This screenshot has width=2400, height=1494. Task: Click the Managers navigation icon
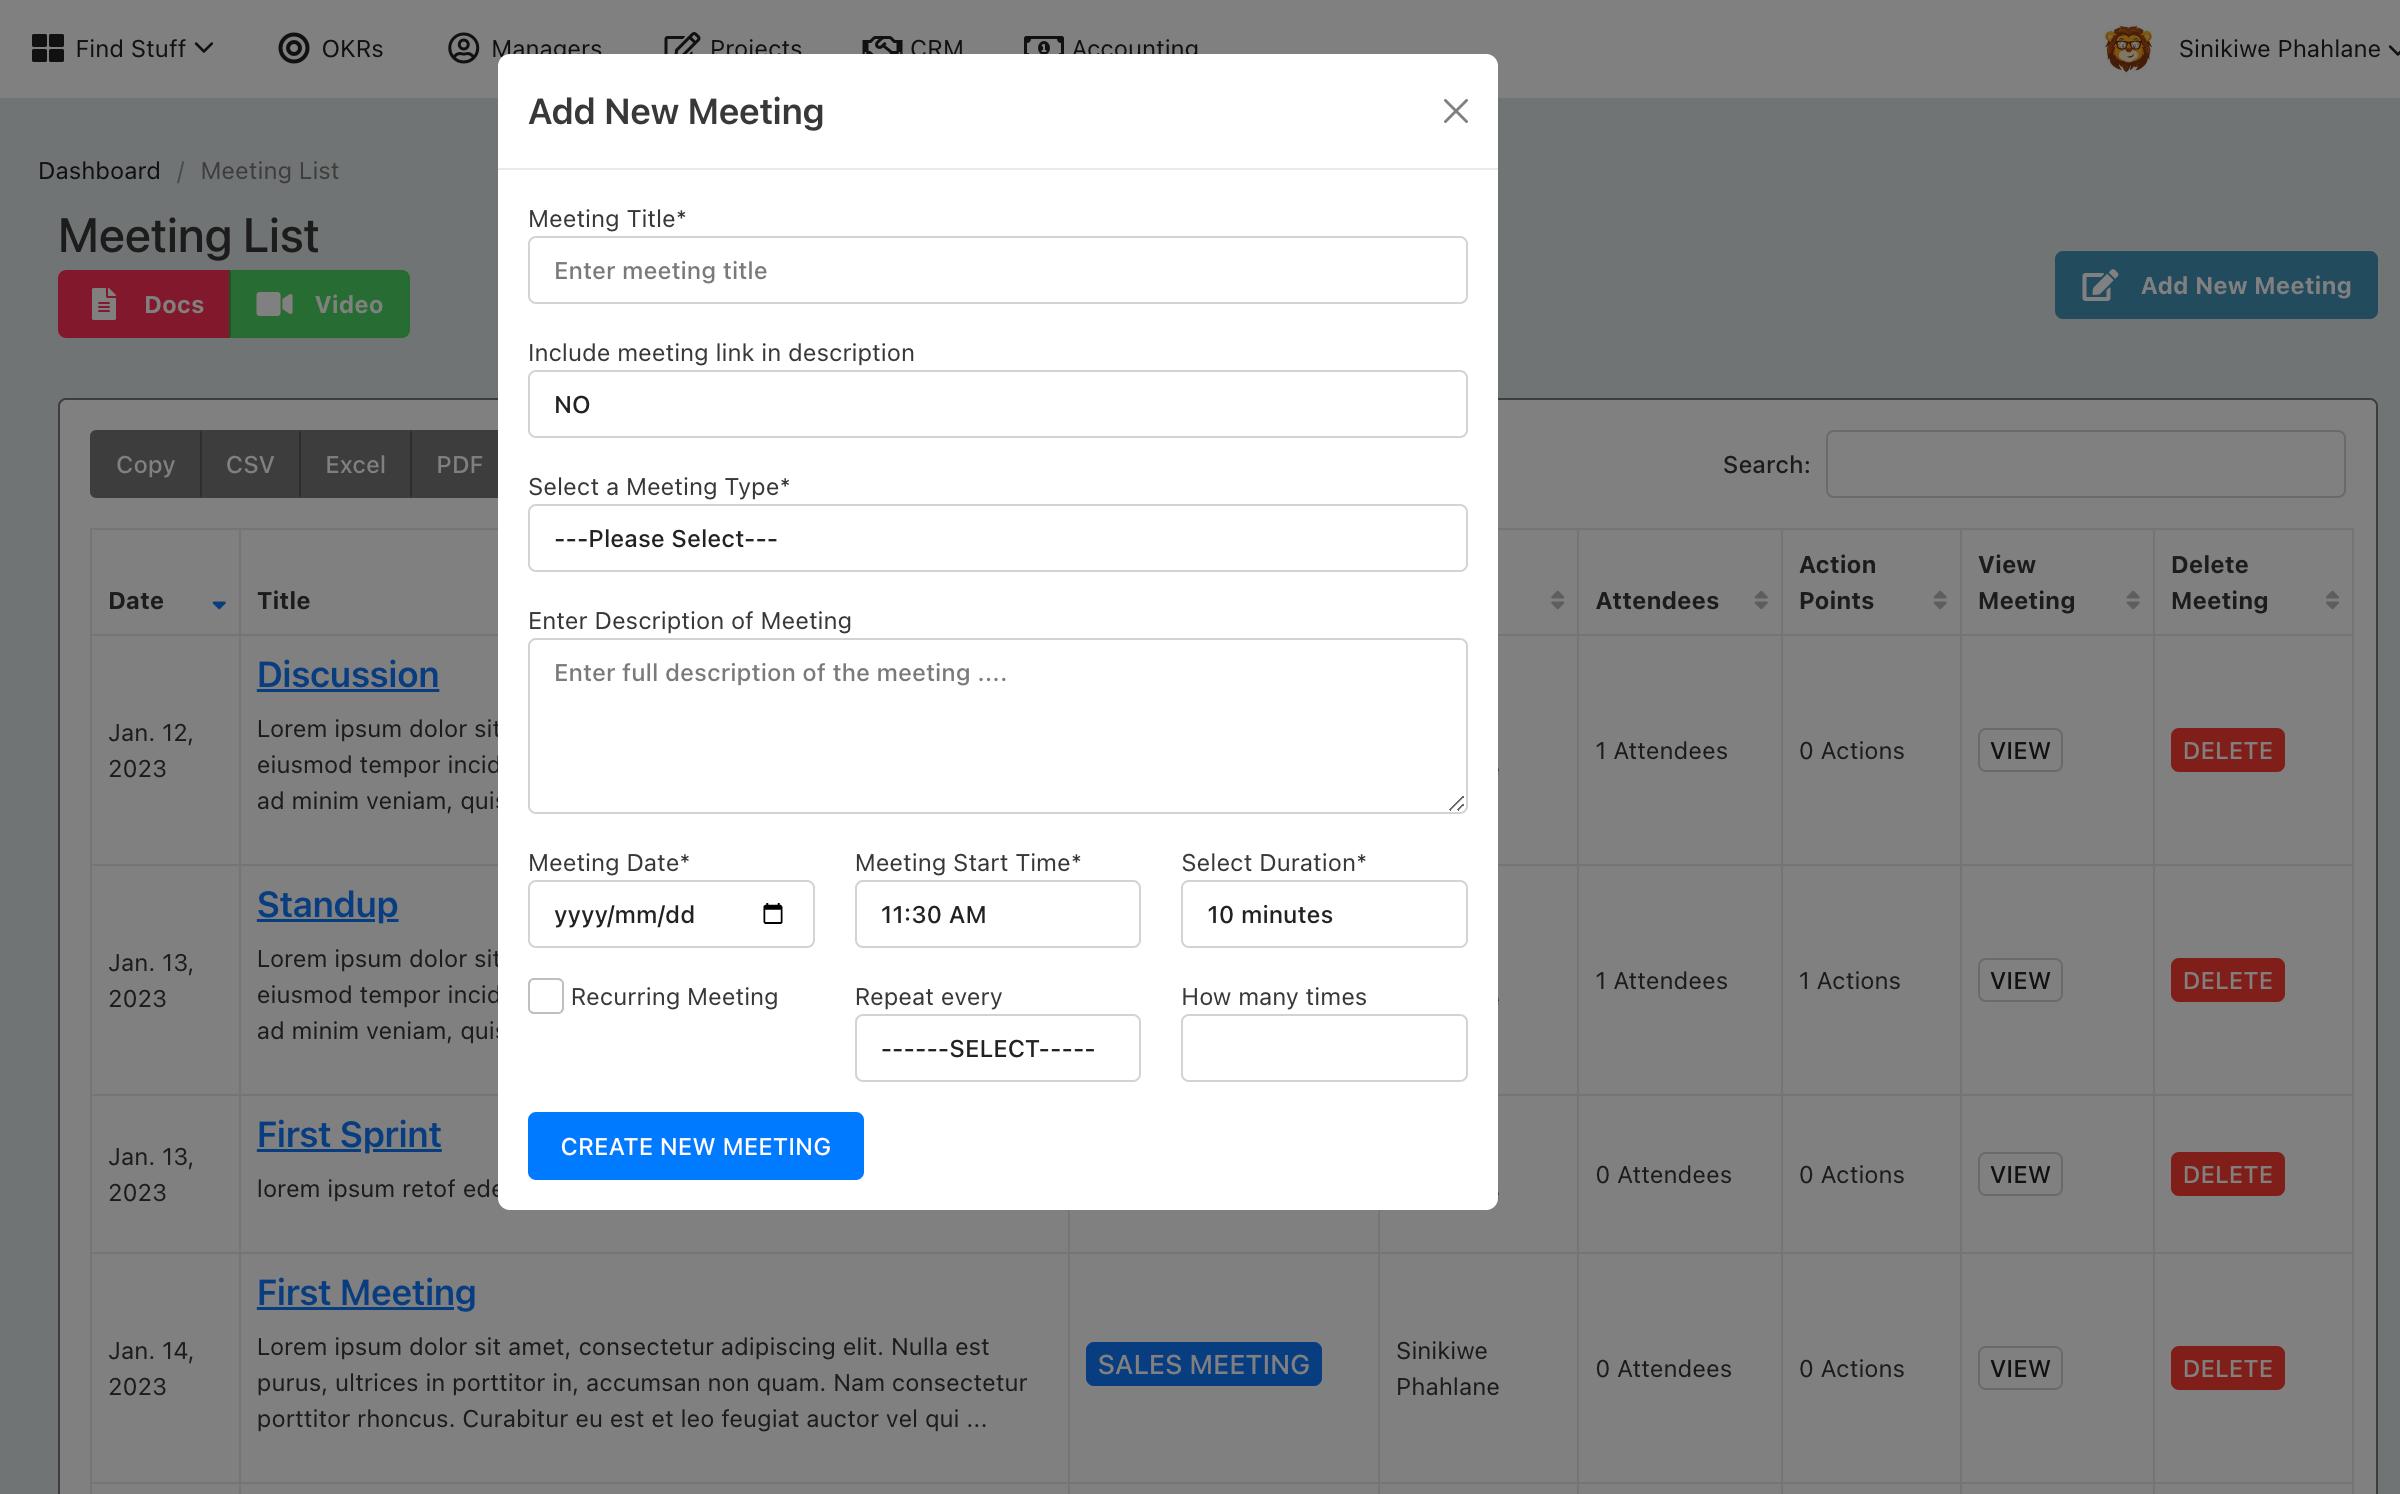tap(465, 46)
